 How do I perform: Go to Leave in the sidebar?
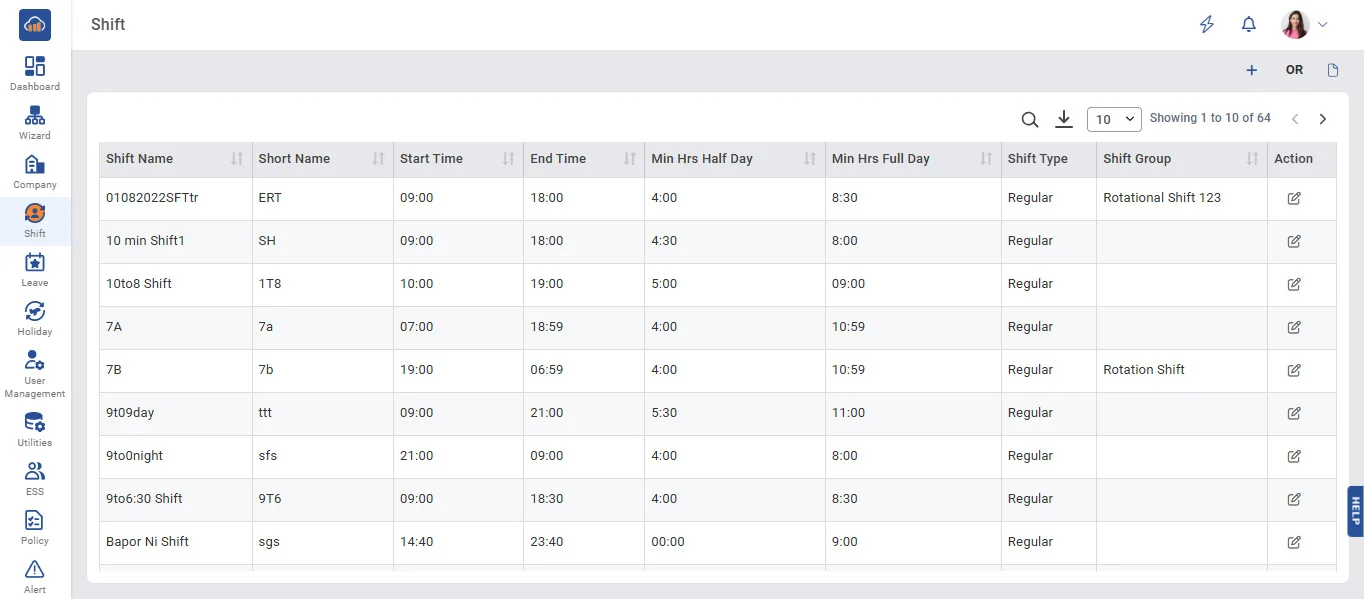tap(35, 269)
